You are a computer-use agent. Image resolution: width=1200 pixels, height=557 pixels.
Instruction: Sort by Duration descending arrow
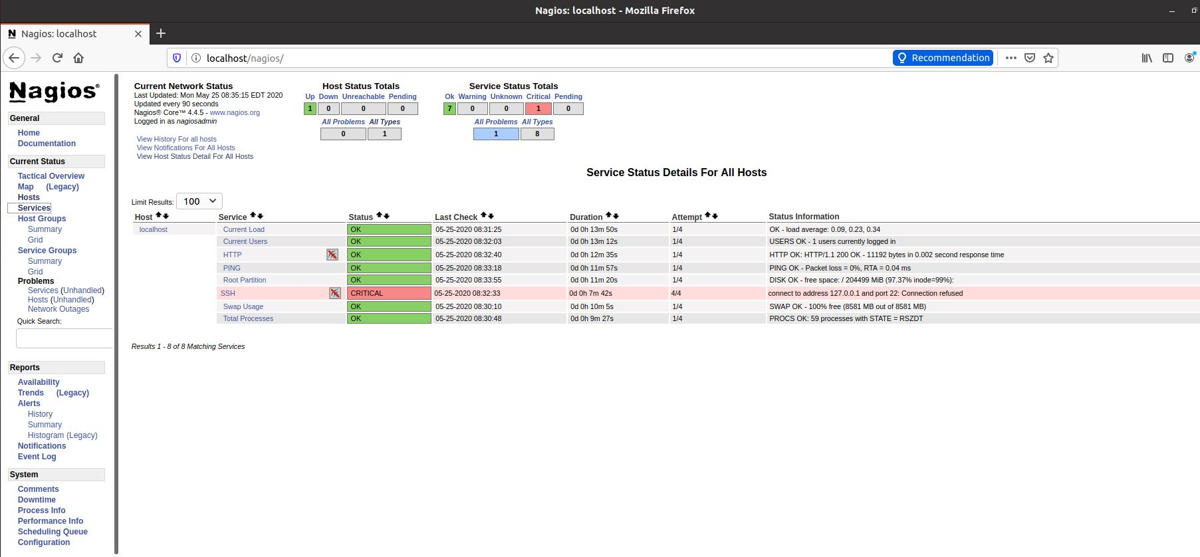coord(616,216)
